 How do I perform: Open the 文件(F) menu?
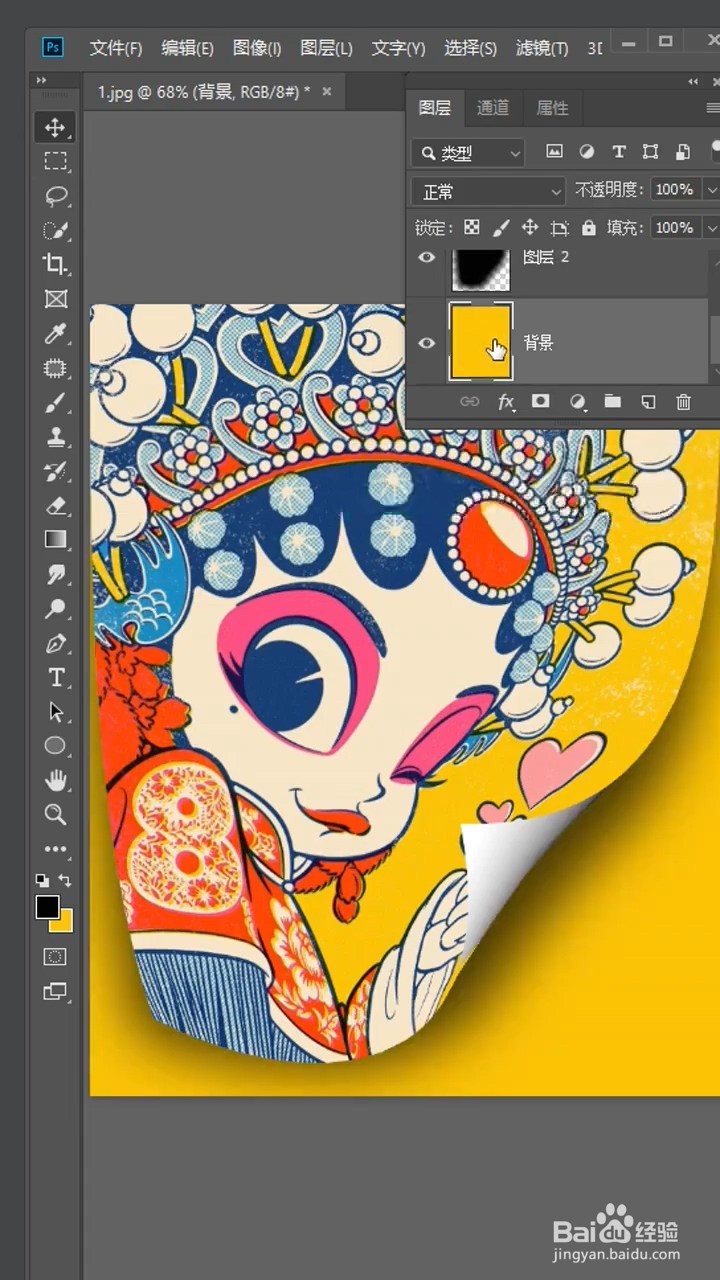(x=116, y=48)
